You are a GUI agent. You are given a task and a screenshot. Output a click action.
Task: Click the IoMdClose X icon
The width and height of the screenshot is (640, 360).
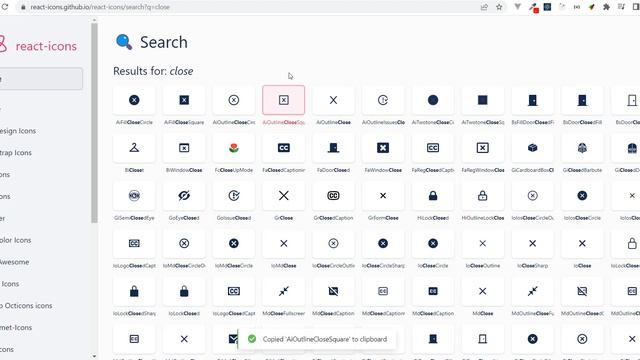[x=284, y=243]
